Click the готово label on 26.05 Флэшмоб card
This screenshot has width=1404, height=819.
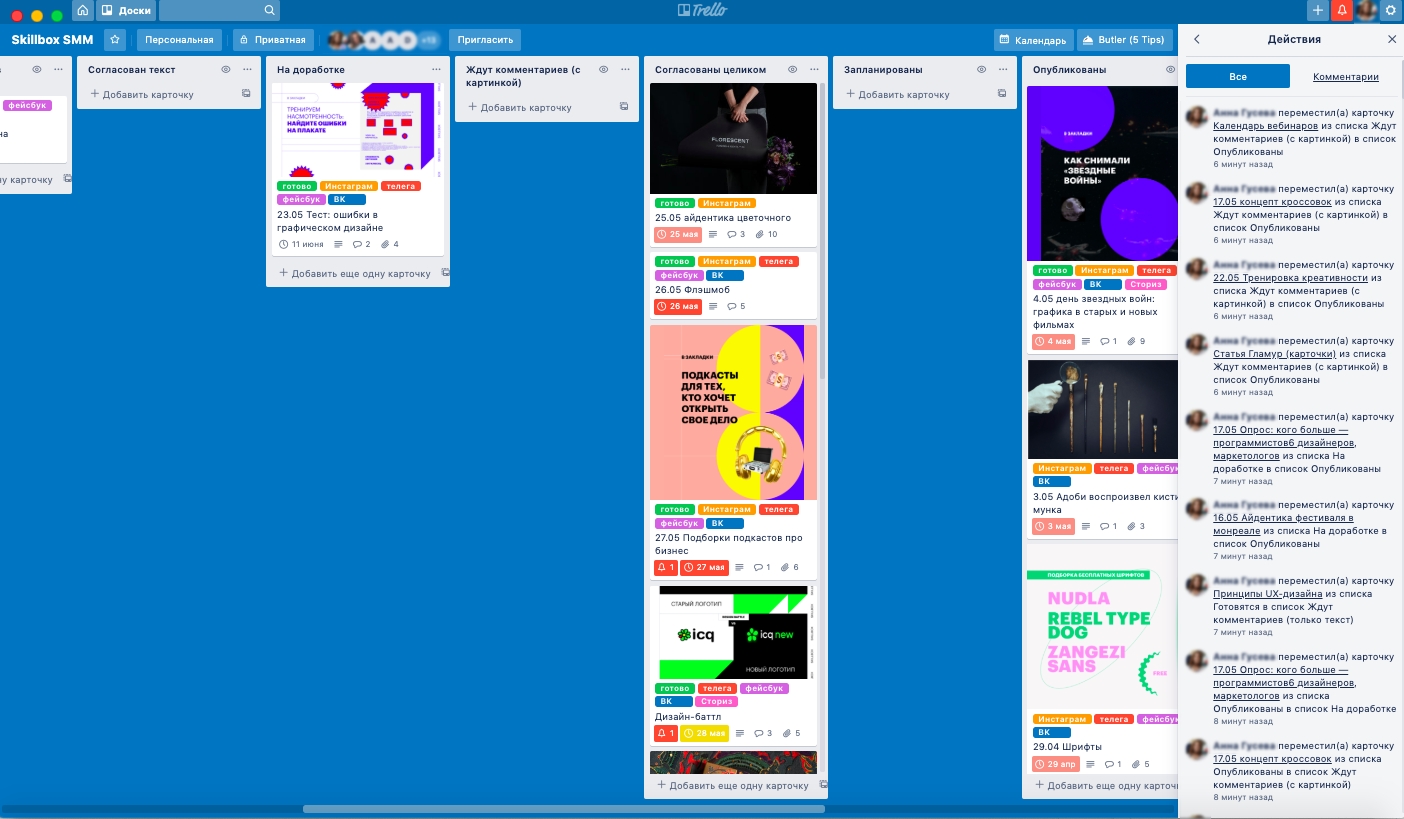pyautogui.click(x=675, y=261)
